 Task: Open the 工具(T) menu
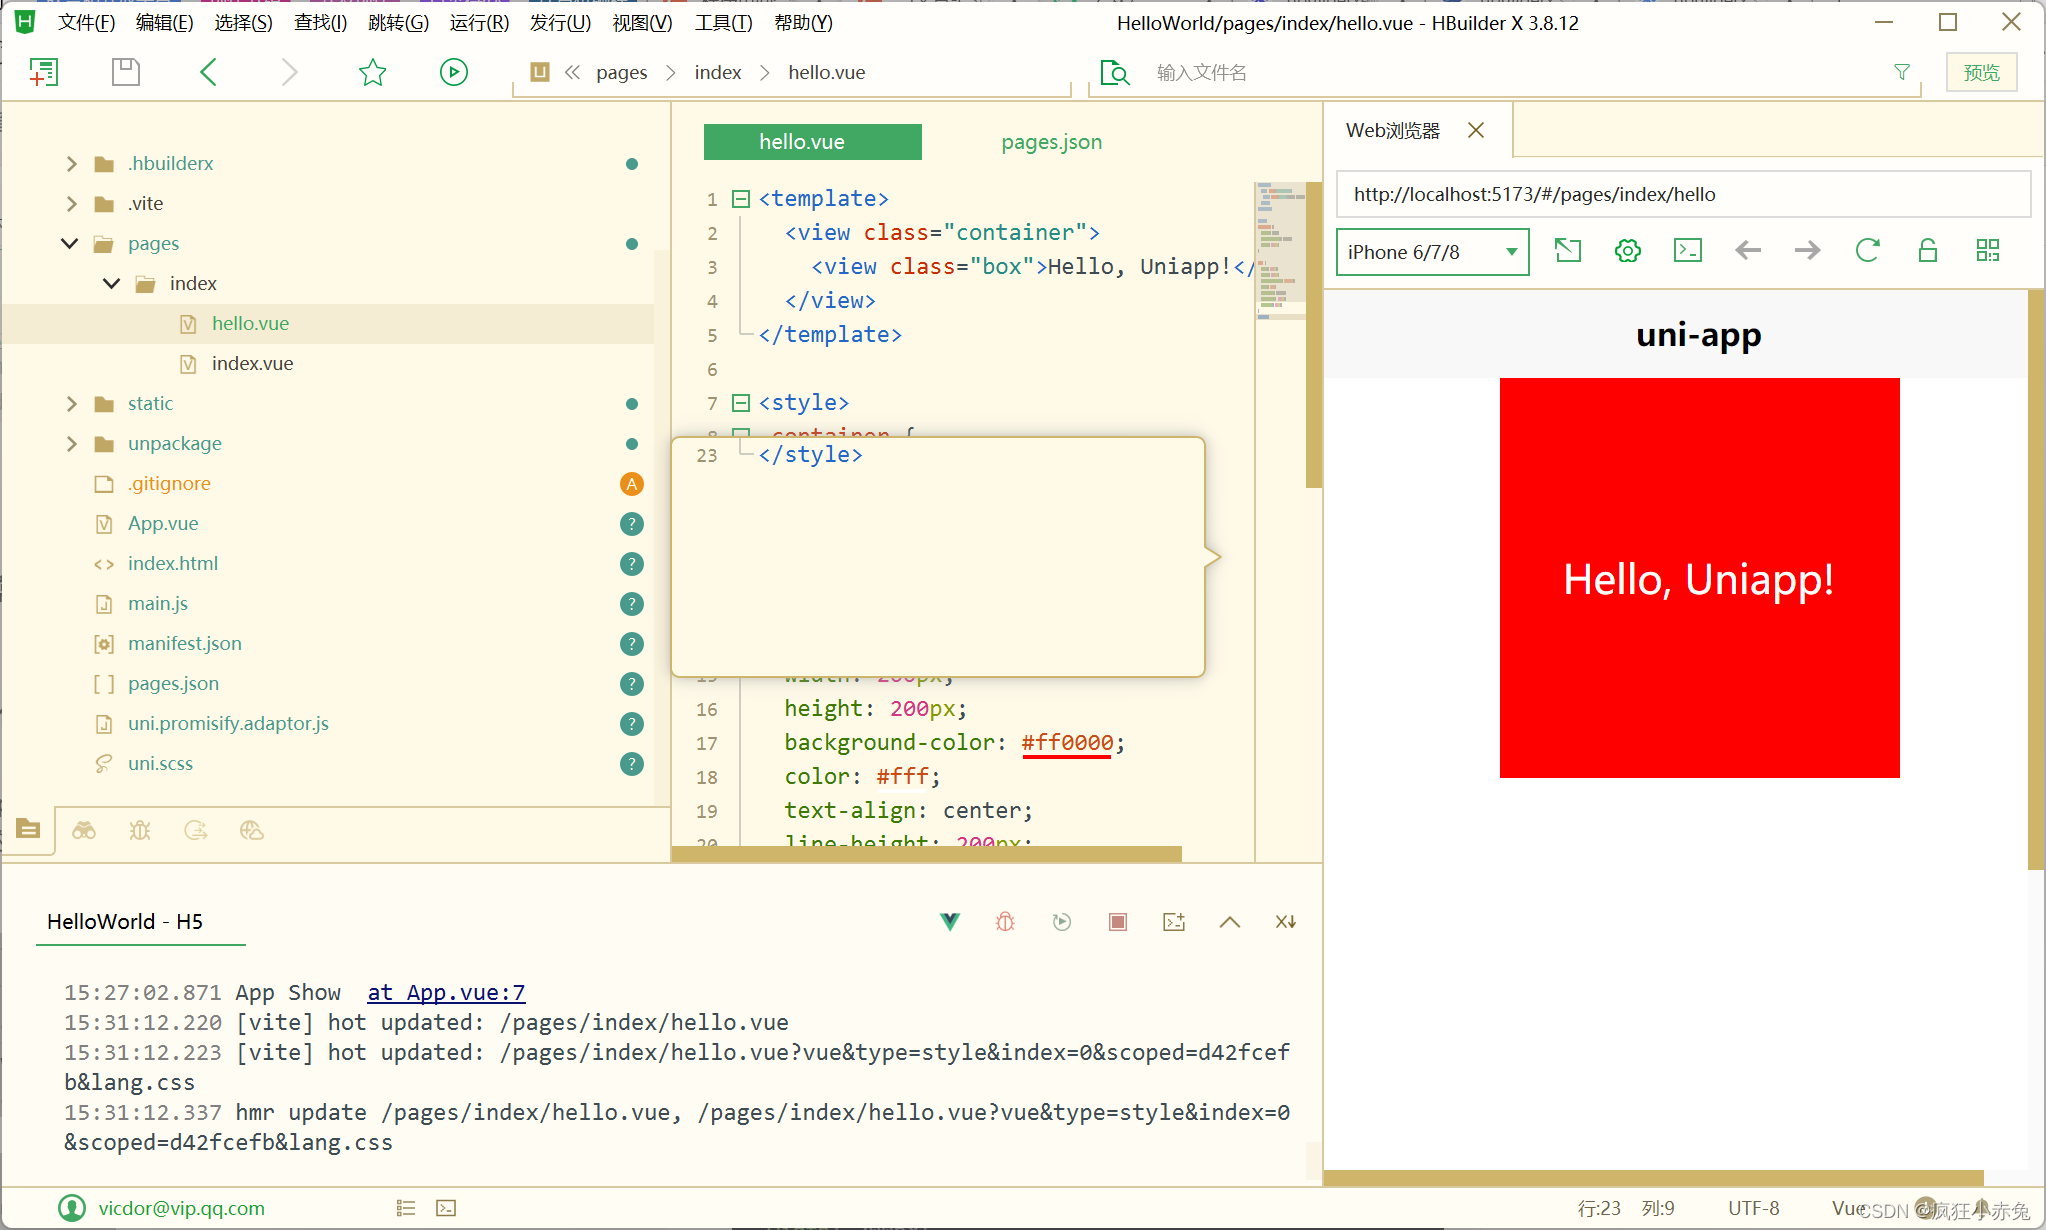(x=723, y=22)
